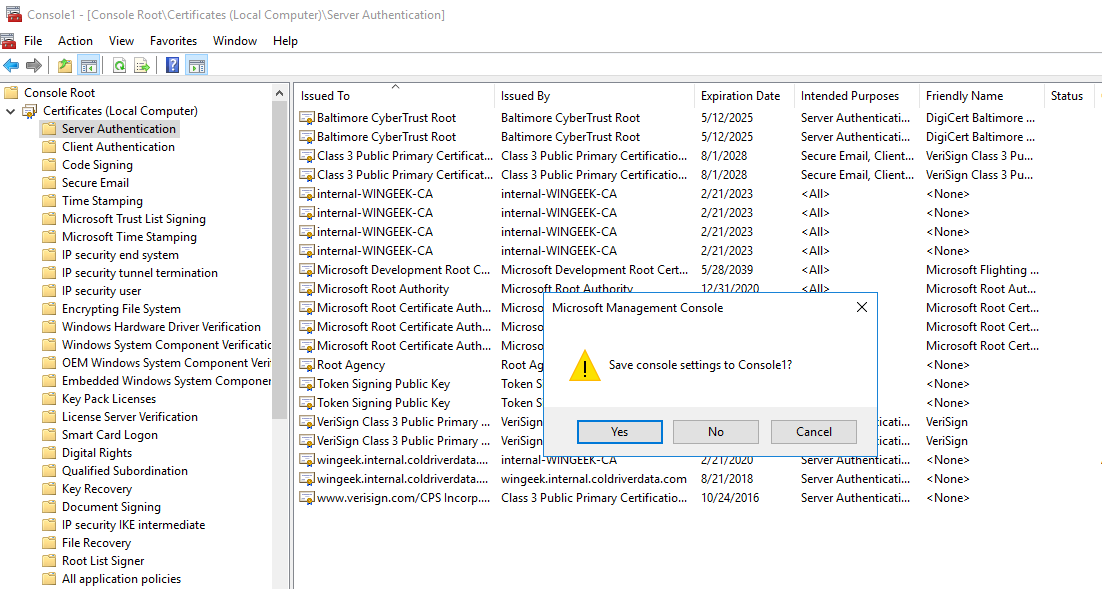Click the tree pane scroll up arrow
The width and height of the screenshot is (1102, 589).
[x=280, y=93]
